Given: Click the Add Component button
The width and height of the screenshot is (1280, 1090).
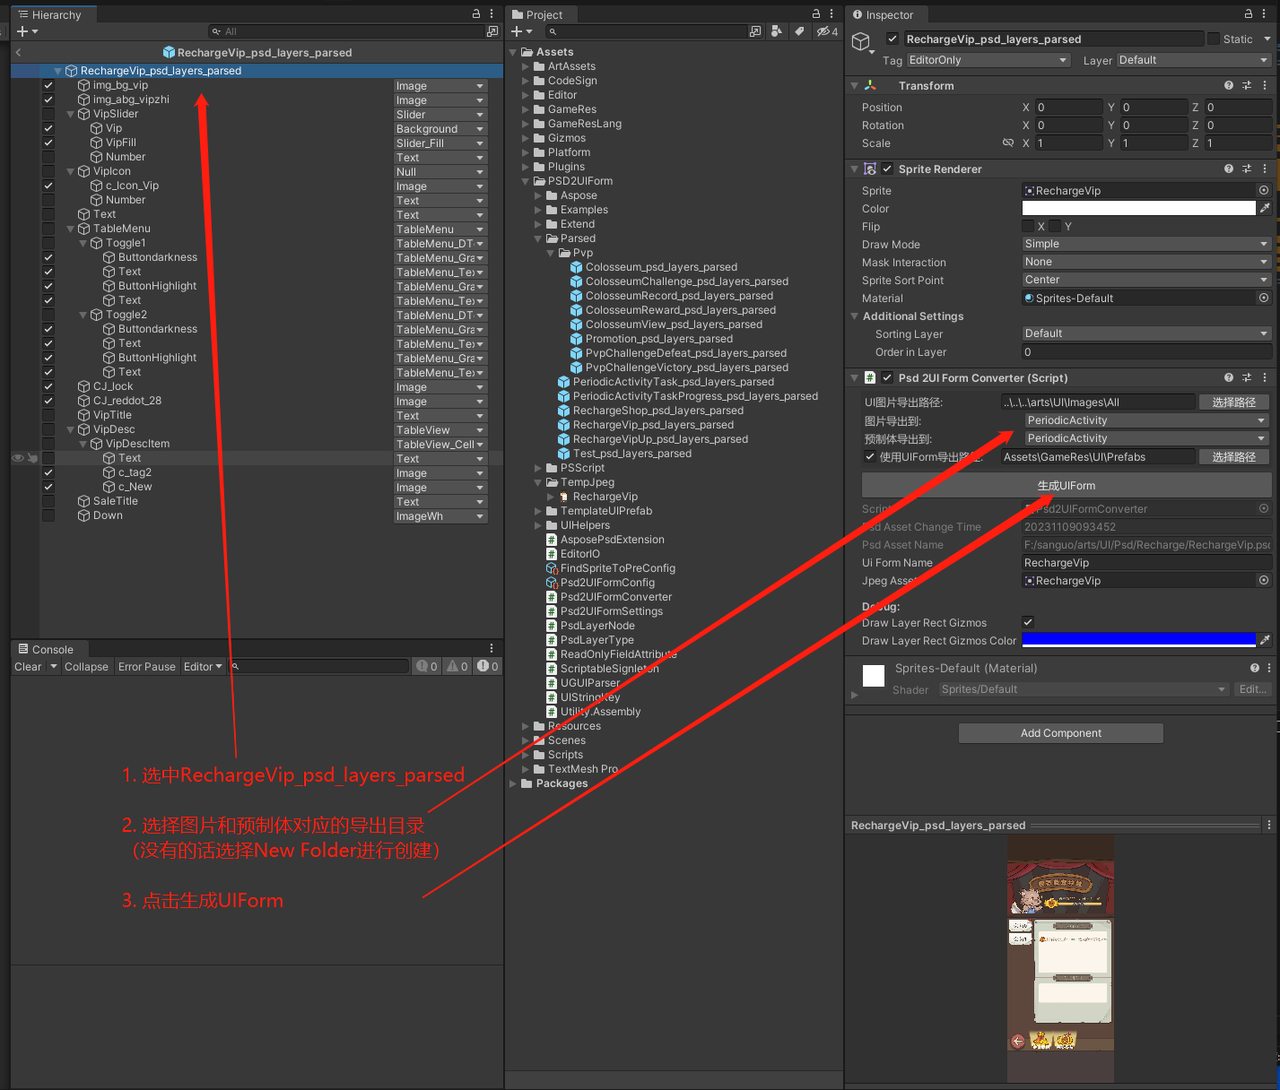Looking at the screenshot, I should (x=1061, y=733).
